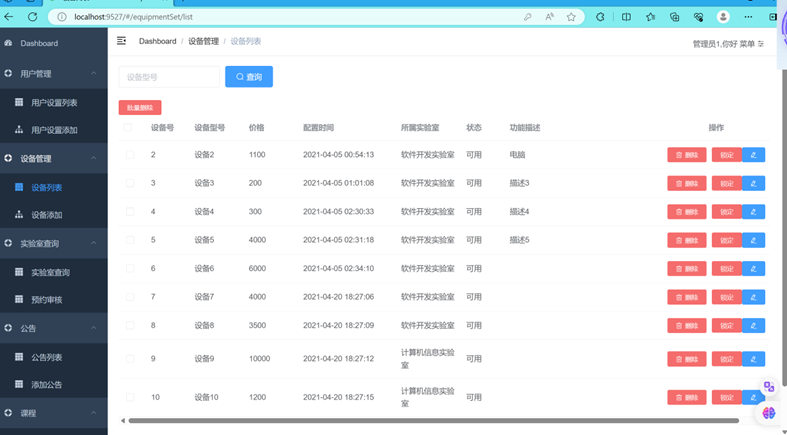The height and width of the screenshot is (435, 787).
Task: Check the select-all checkbox in table header
Action: 128,128
